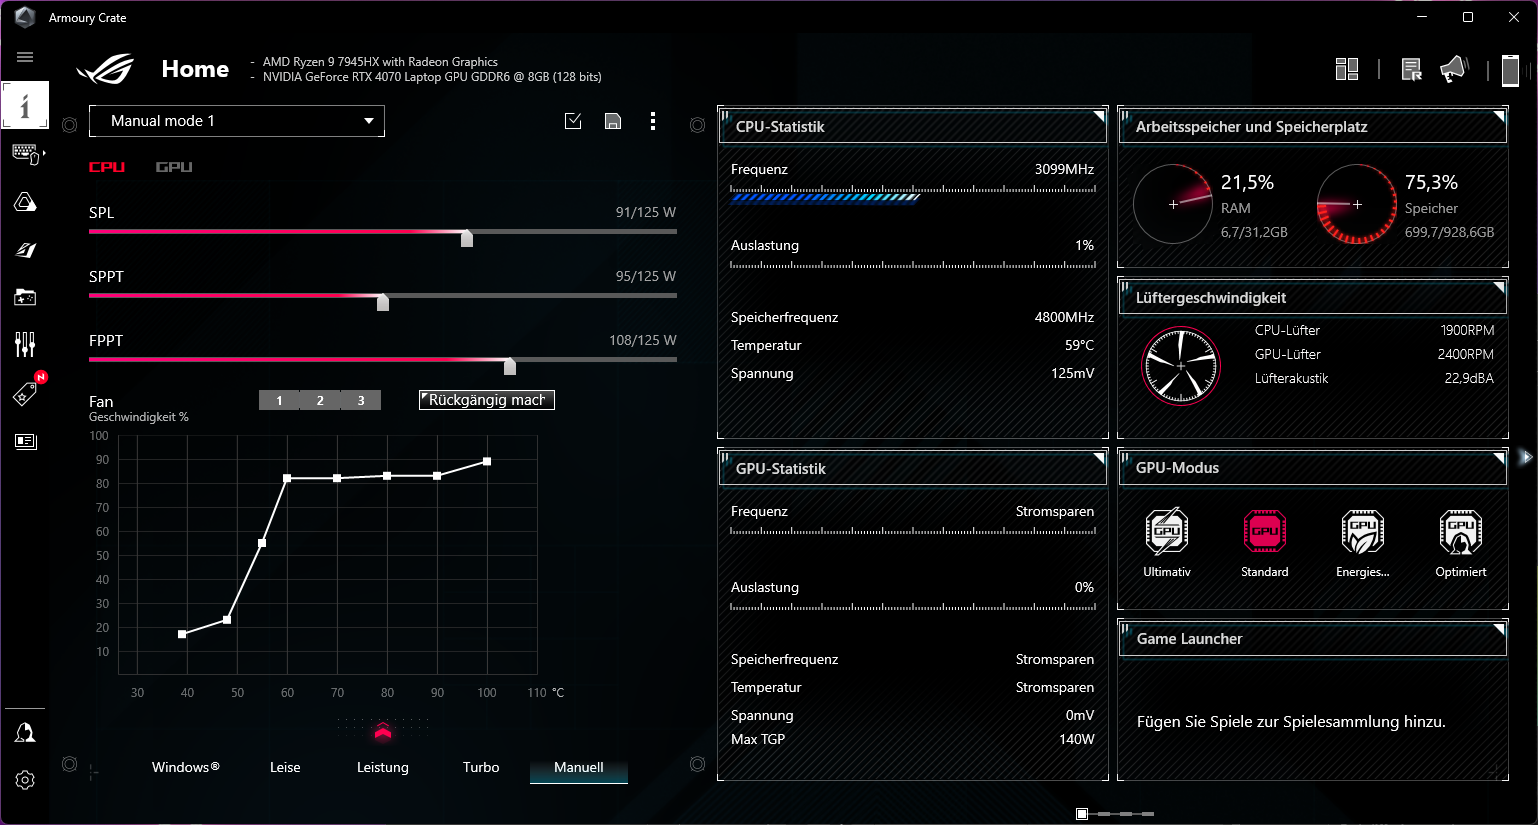
Task: Click the CPU Frequenz 3099MHz value
Action: [x=1064, y=169]
